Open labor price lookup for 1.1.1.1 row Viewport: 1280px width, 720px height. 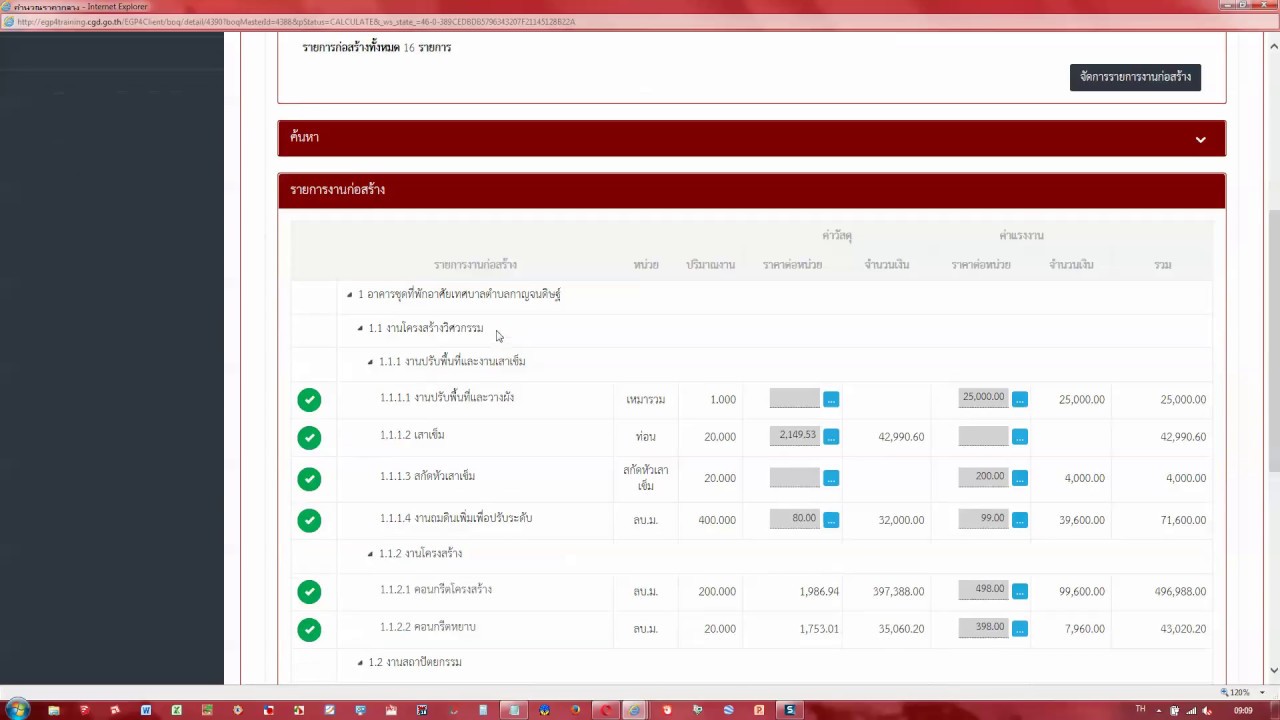[x=1019, y=399]
